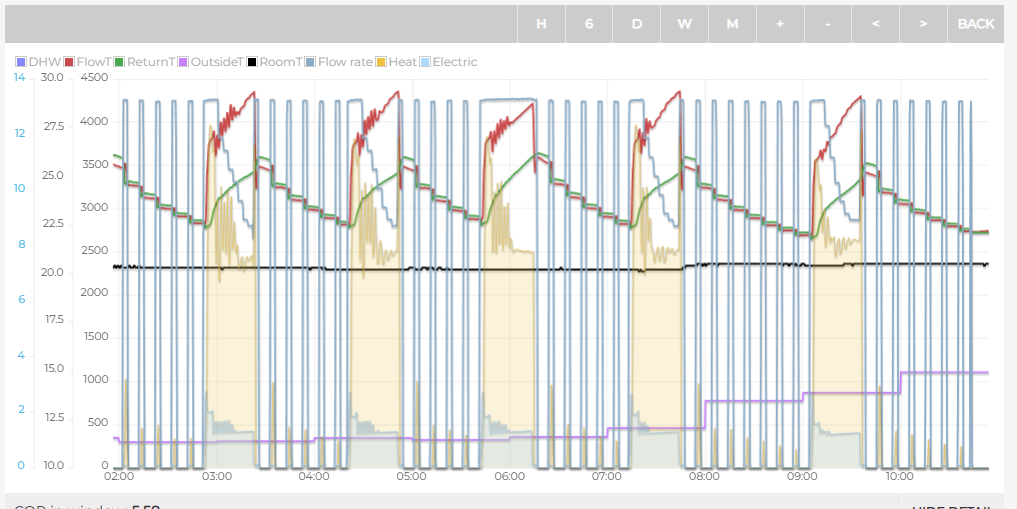
Task: Click the 06:00 label on time axis
Action: tap(509, 477)
